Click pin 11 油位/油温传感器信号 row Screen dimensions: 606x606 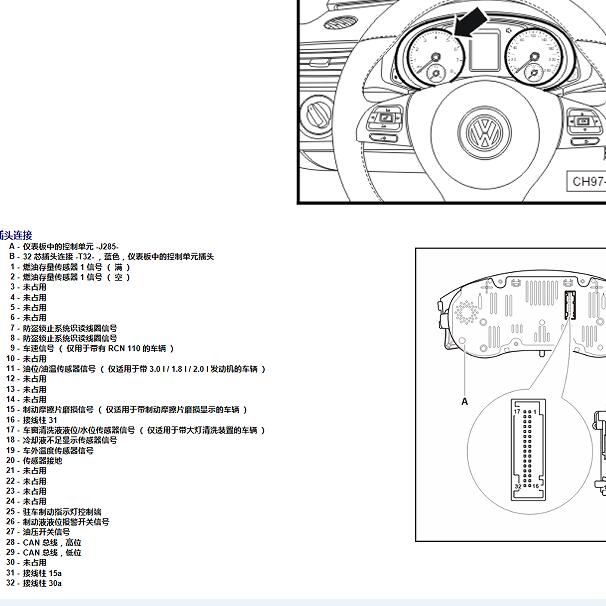tap(136, 369)
